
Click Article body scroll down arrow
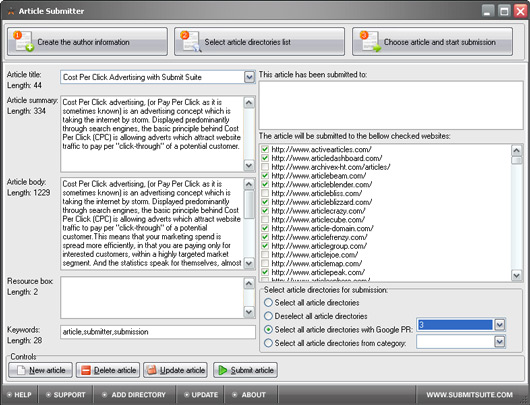[x=249, y=263]
